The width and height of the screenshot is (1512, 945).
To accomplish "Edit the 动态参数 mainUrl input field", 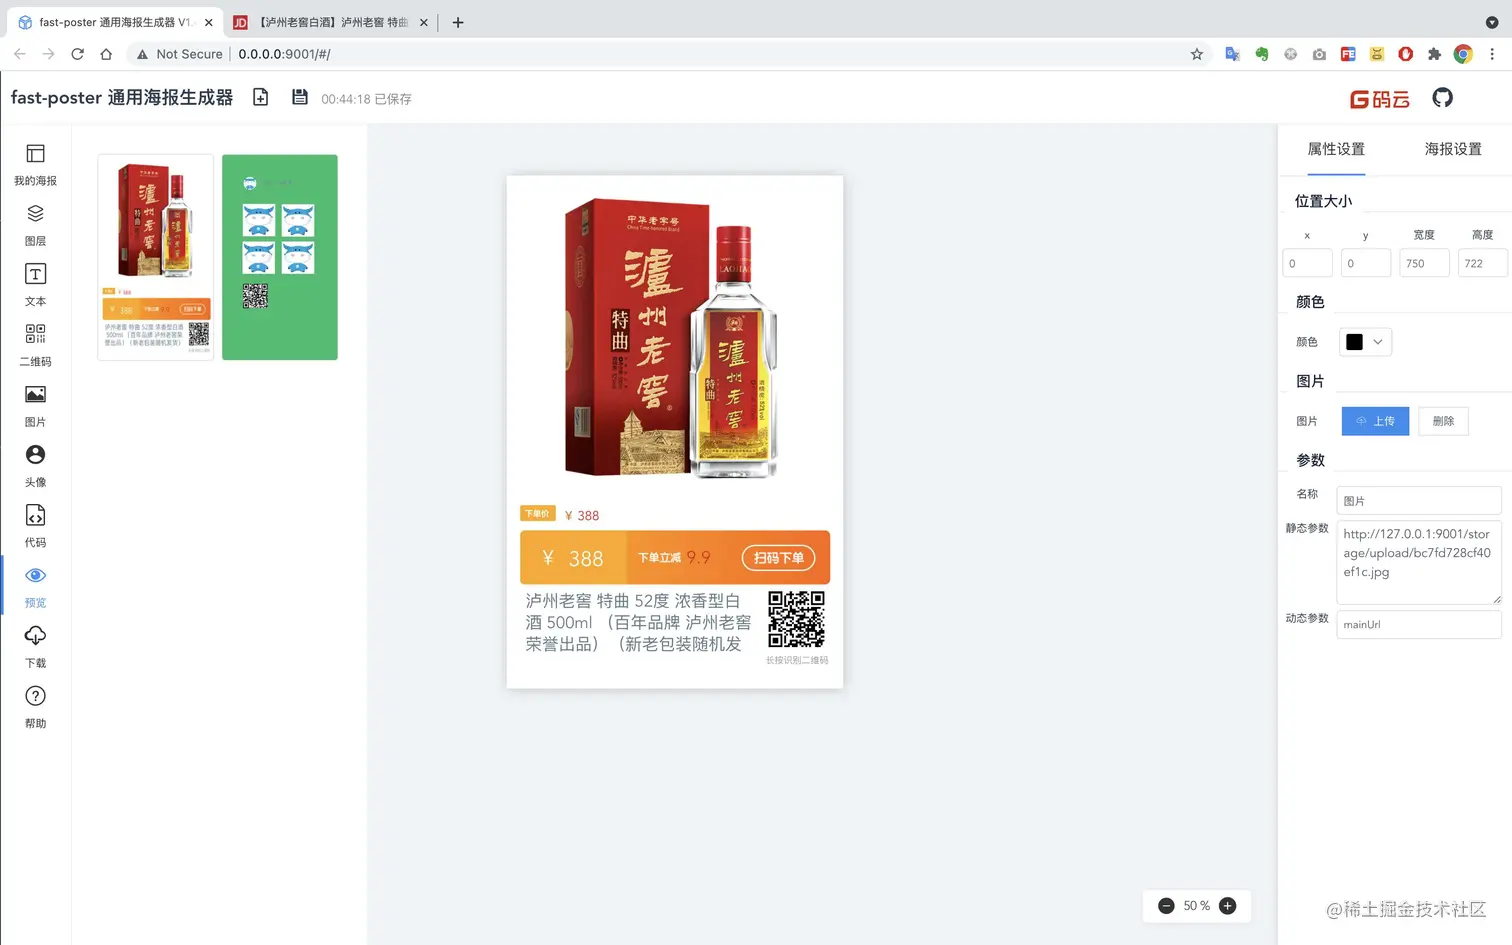I will coord(1418,624).
